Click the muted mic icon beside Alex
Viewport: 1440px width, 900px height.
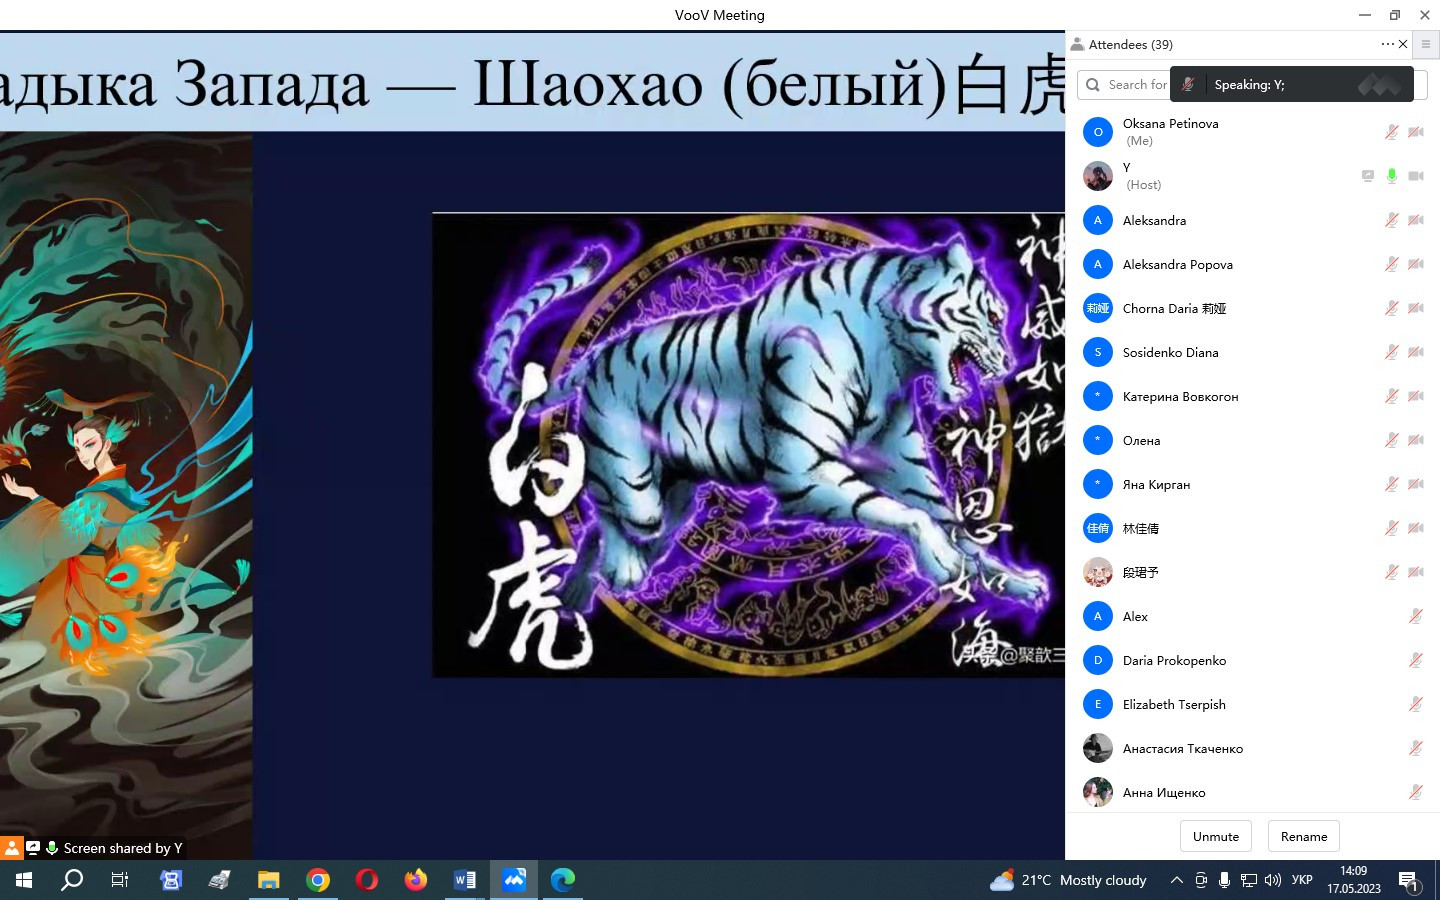(1416, 616)
